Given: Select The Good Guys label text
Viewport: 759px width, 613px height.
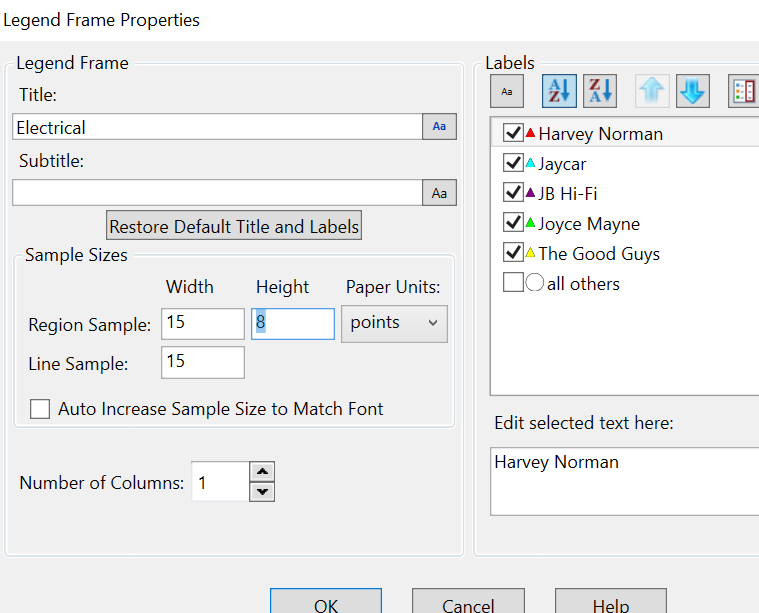Looking at the screenshot, I should pos(599,254).
